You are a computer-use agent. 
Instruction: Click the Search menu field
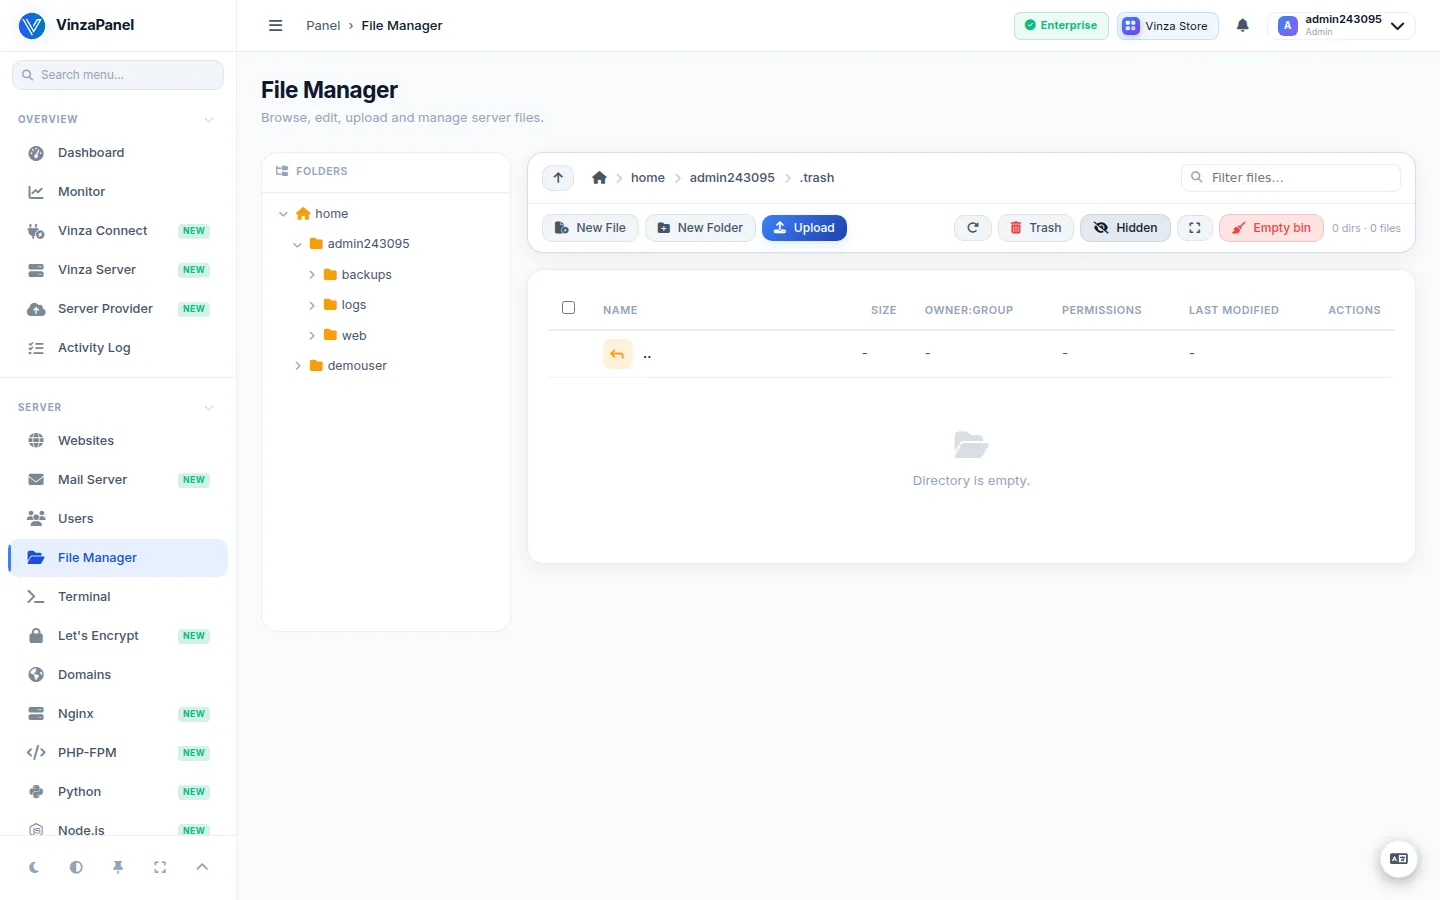(x=118, y=75)
